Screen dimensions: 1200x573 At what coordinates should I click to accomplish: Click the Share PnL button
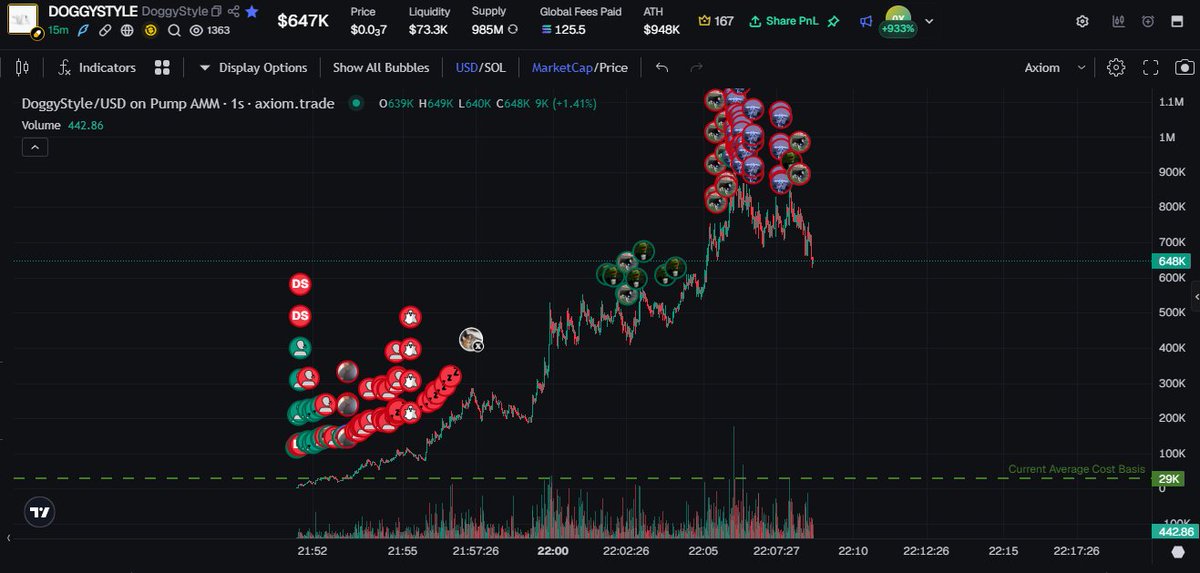point(785,20)
